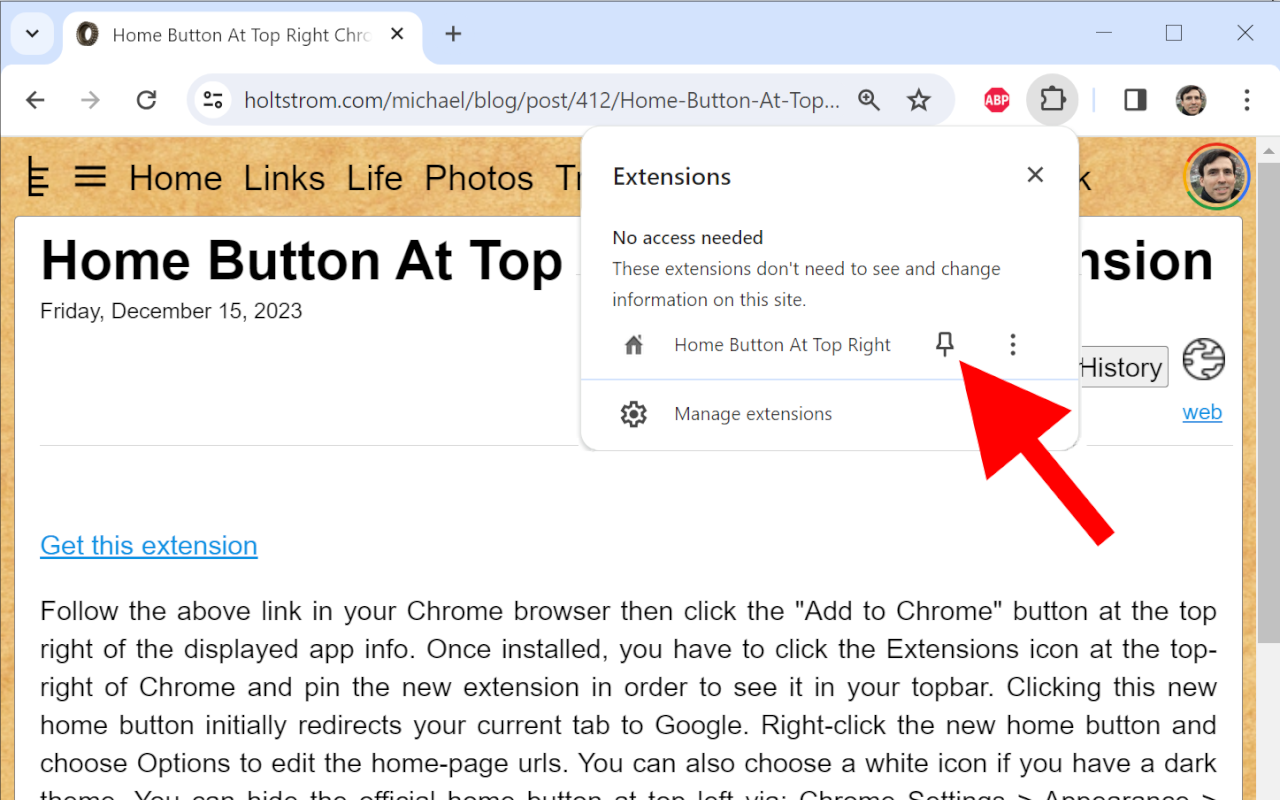Open Links in site navigation
The width and height of the screenshot is (1280, 800).
(x=284, y=178)
